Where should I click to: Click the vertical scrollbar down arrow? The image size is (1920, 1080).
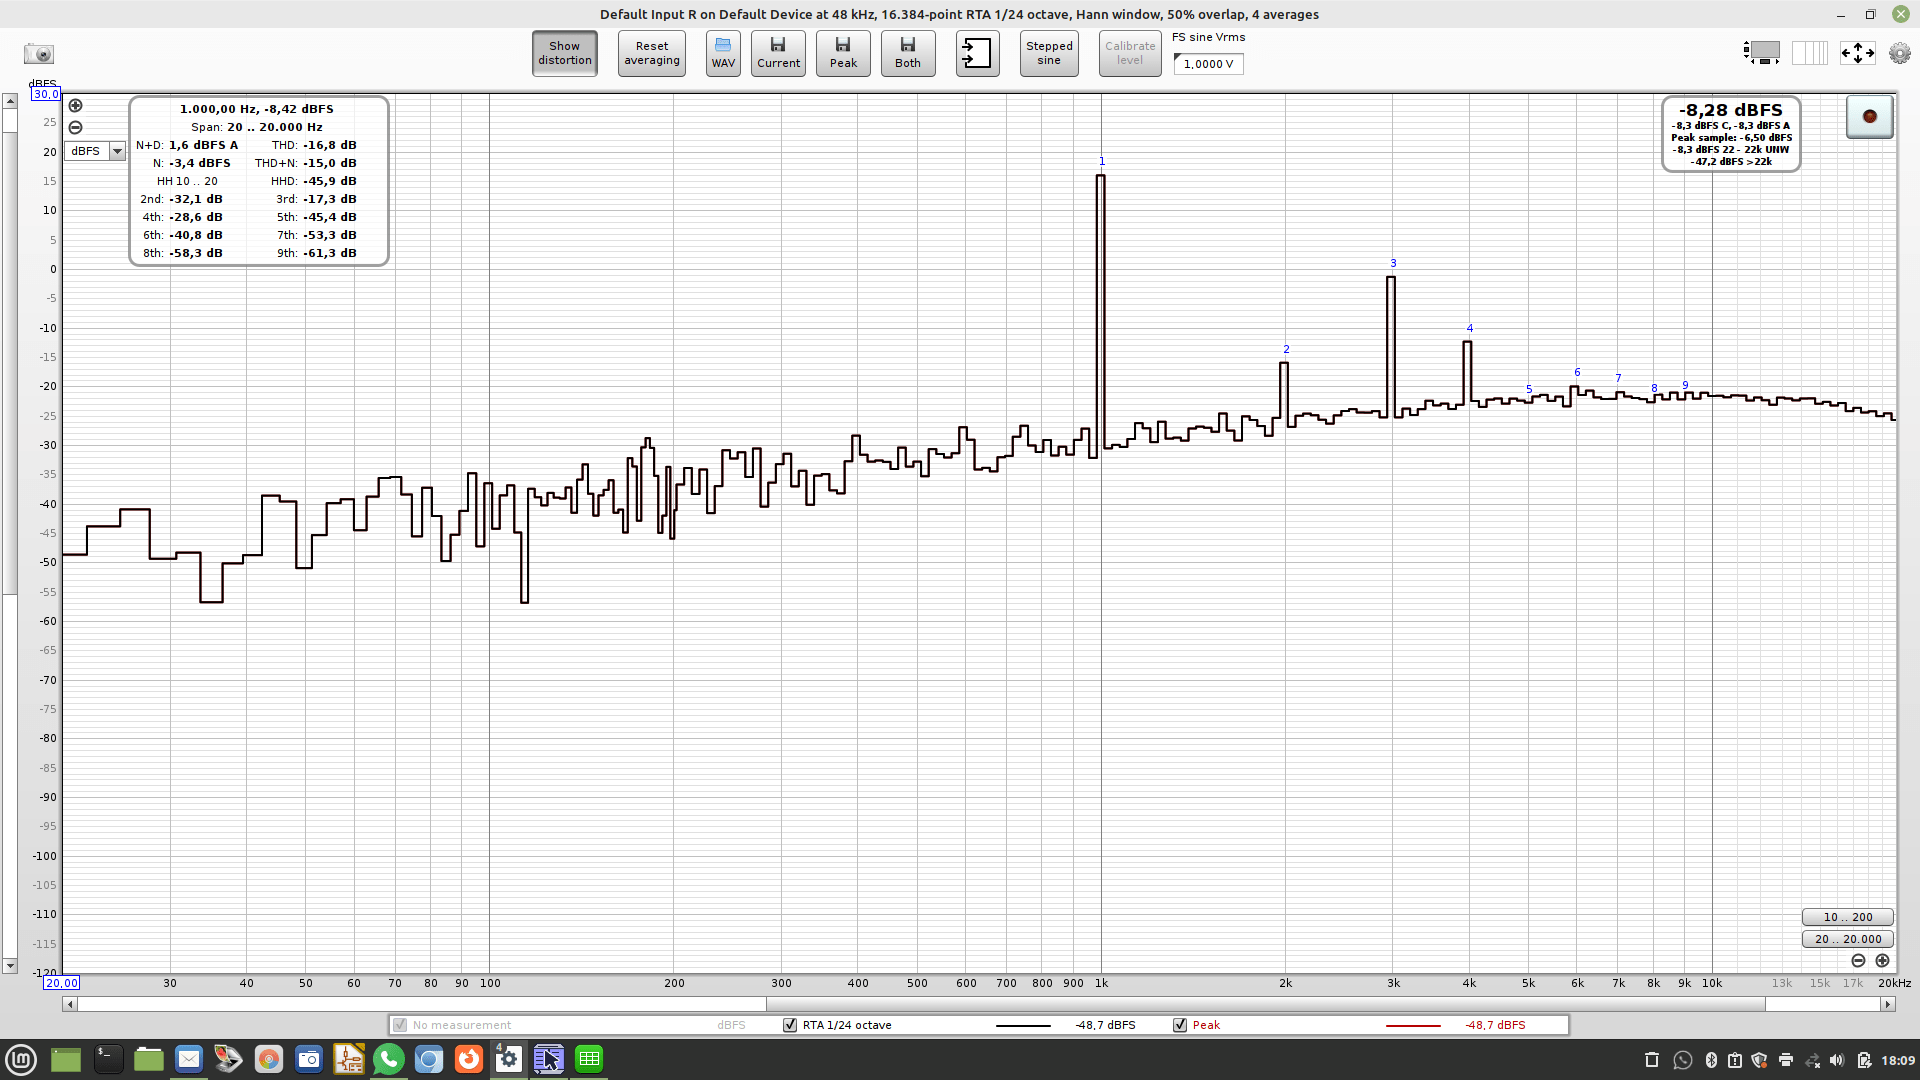[x=9, y=966]
